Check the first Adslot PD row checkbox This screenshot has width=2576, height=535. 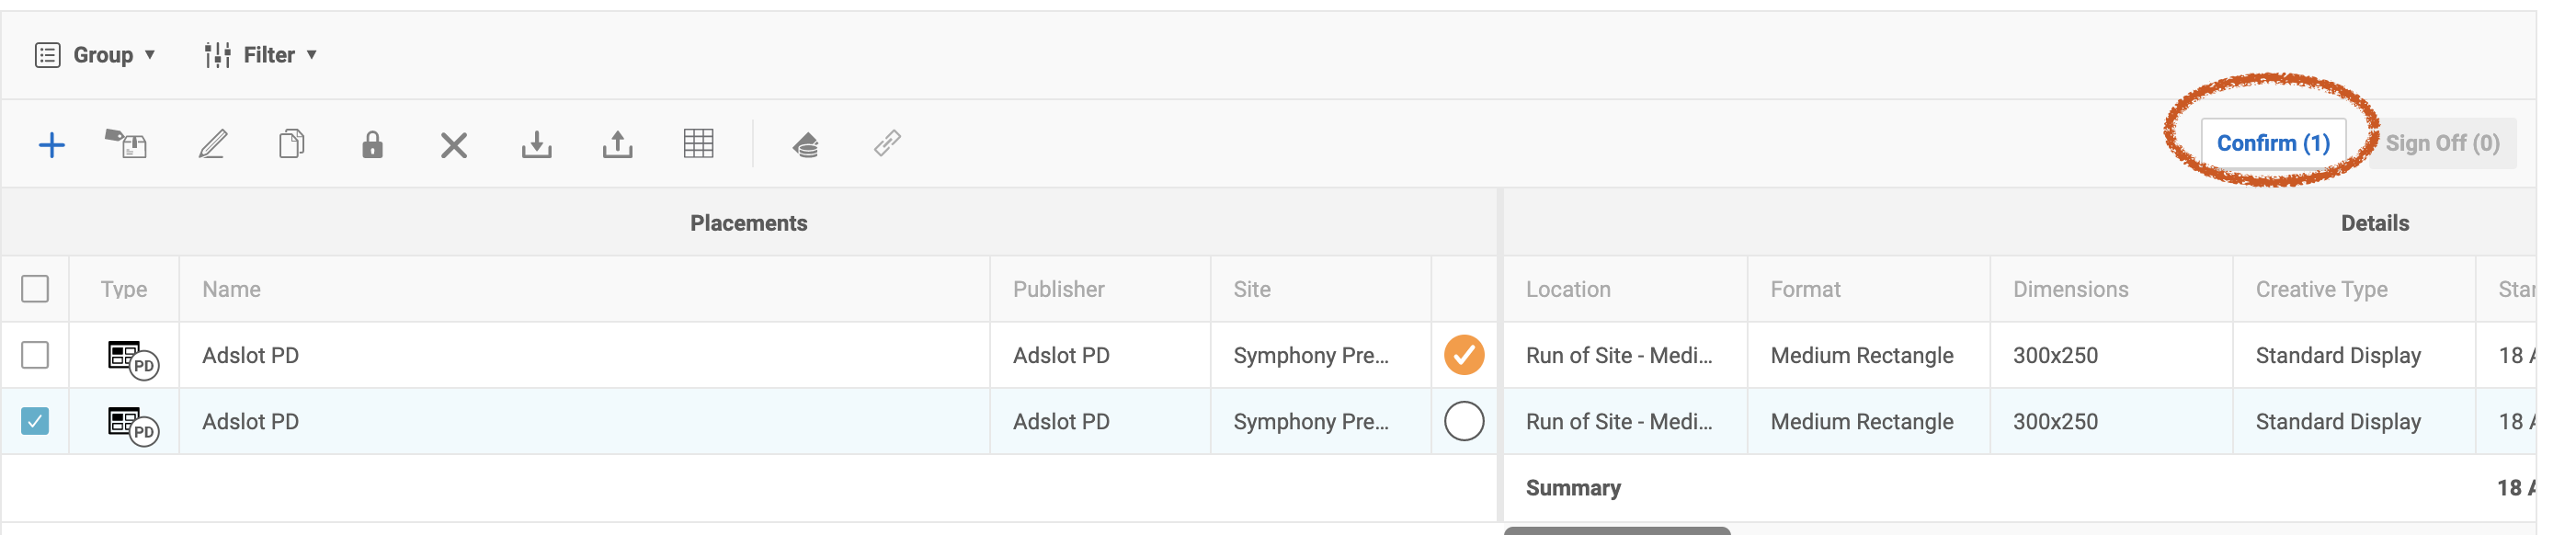(35, 355)
